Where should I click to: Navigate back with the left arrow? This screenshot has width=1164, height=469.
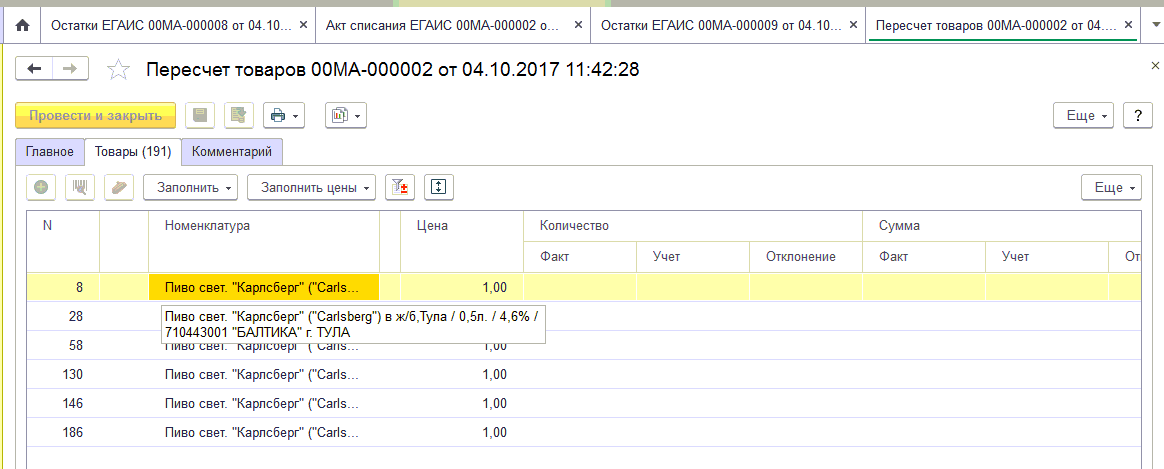click(34, 69)
